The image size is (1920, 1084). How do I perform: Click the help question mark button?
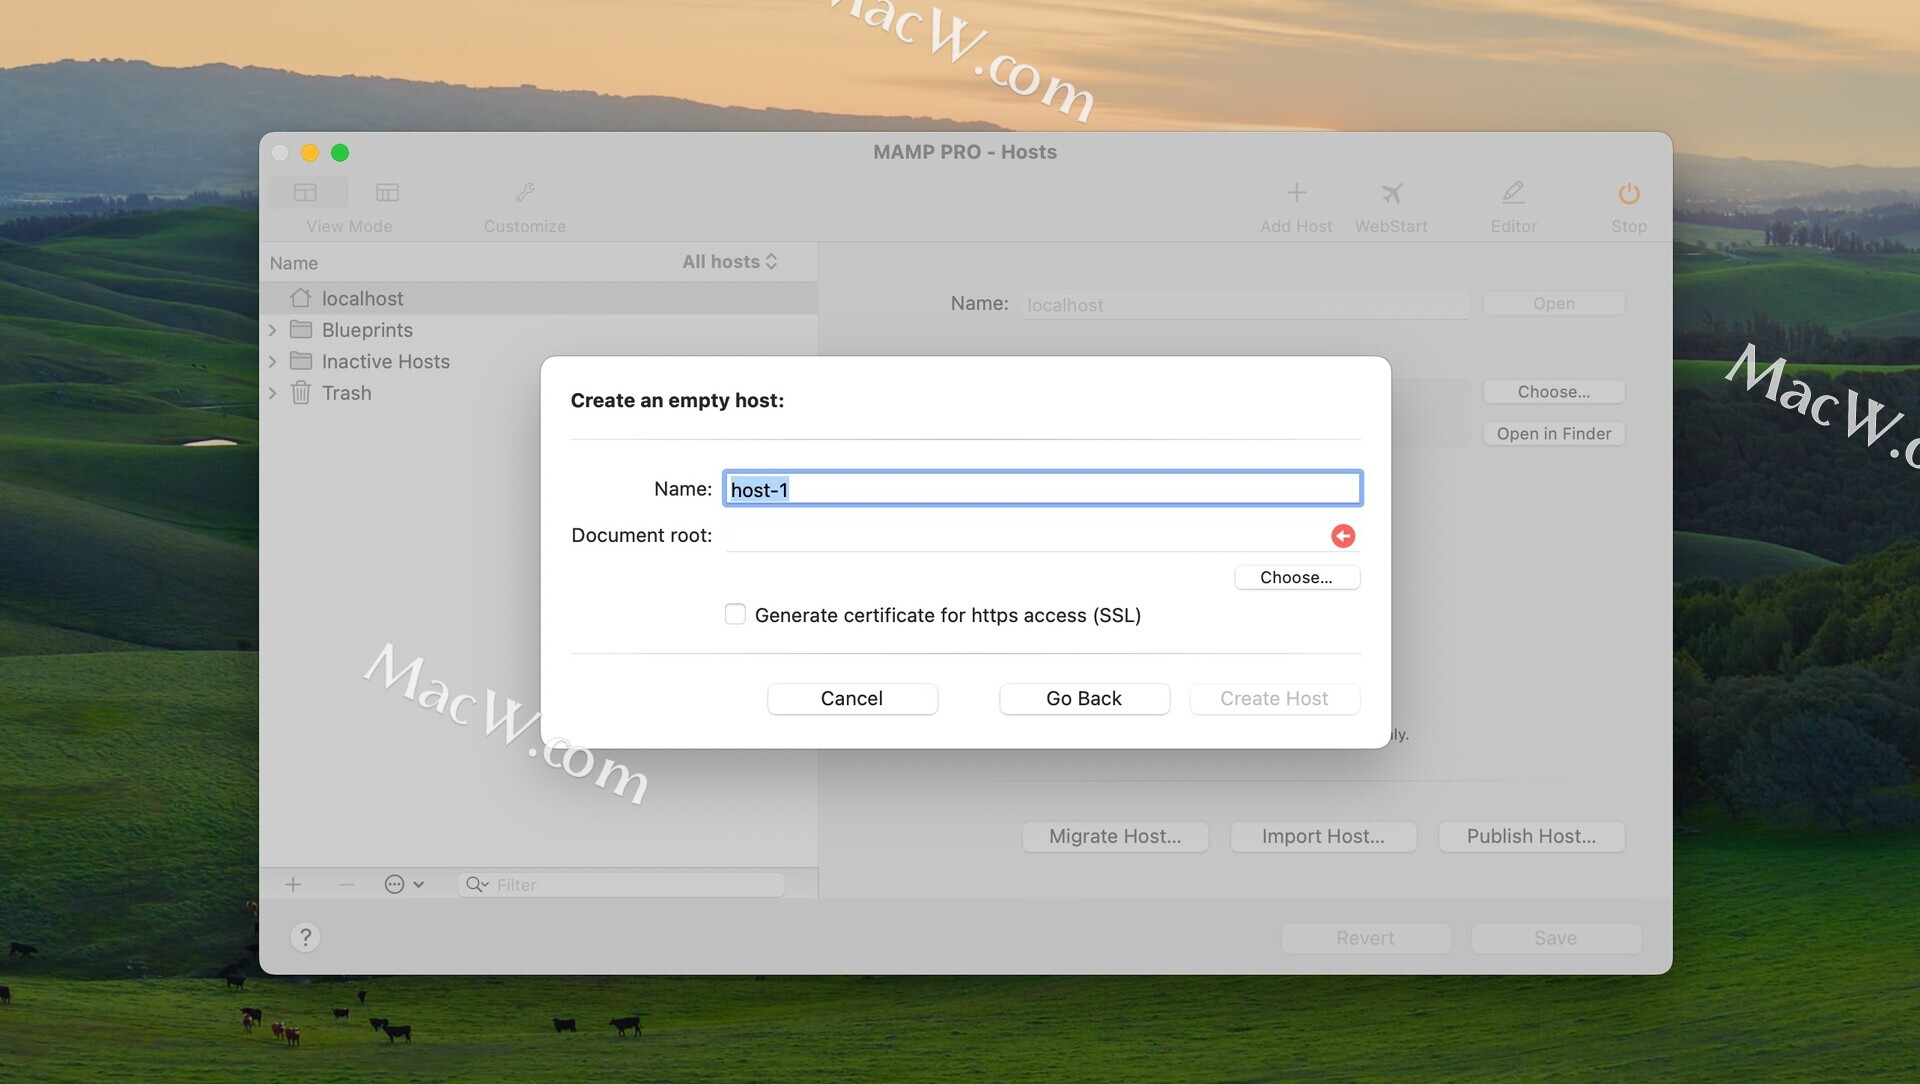(x=305, y=937)
